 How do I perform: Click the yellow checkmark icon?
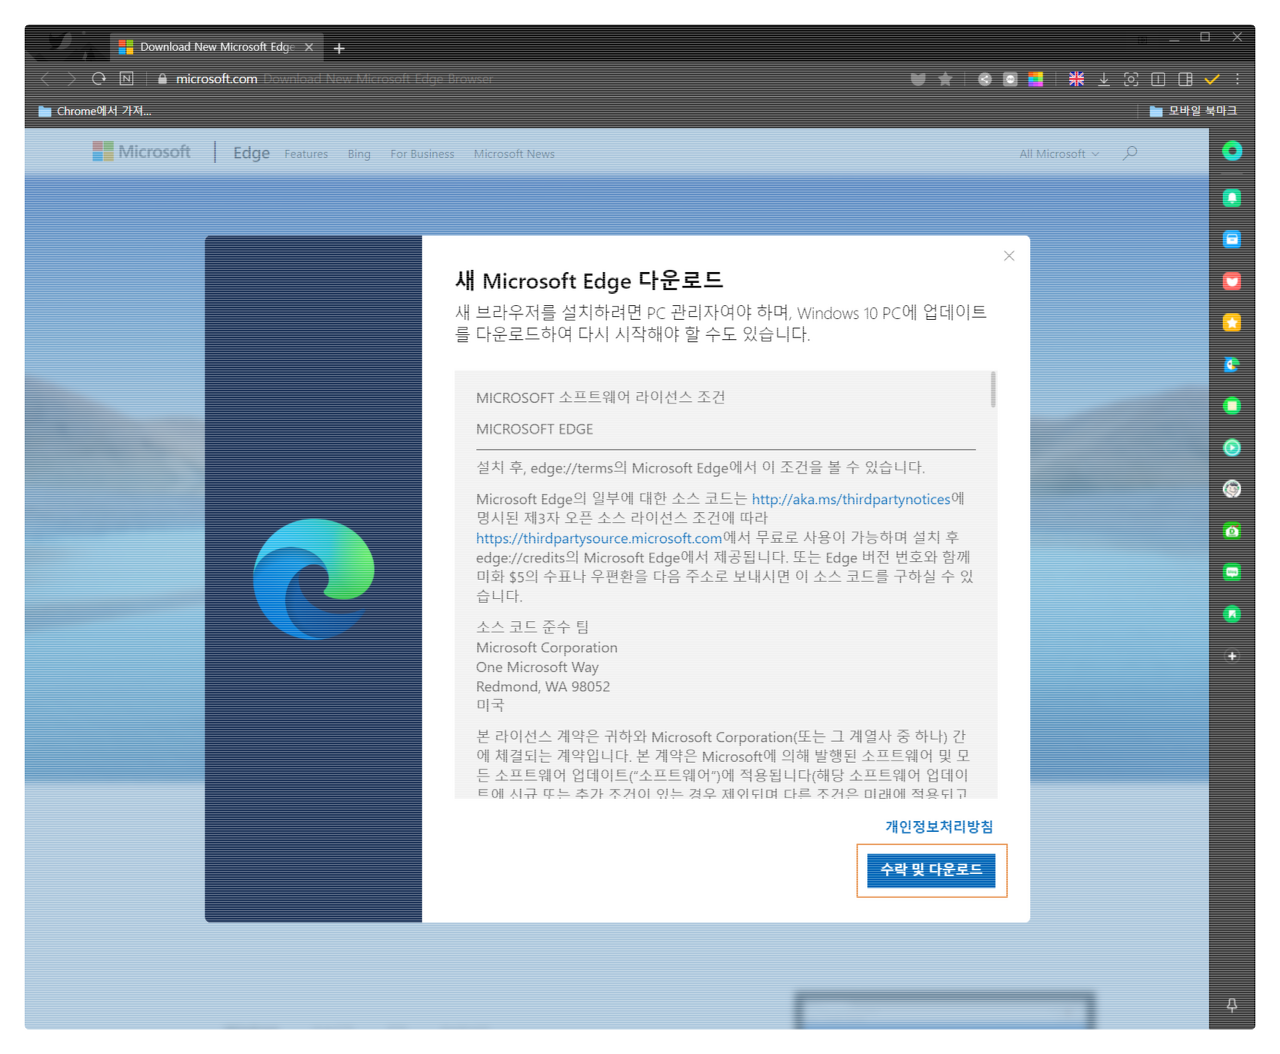[1212, 79]
